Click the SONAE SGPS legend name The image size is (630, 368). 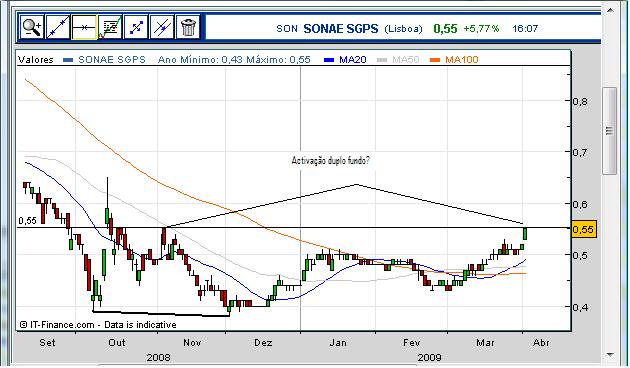click(x=112, y=60)
